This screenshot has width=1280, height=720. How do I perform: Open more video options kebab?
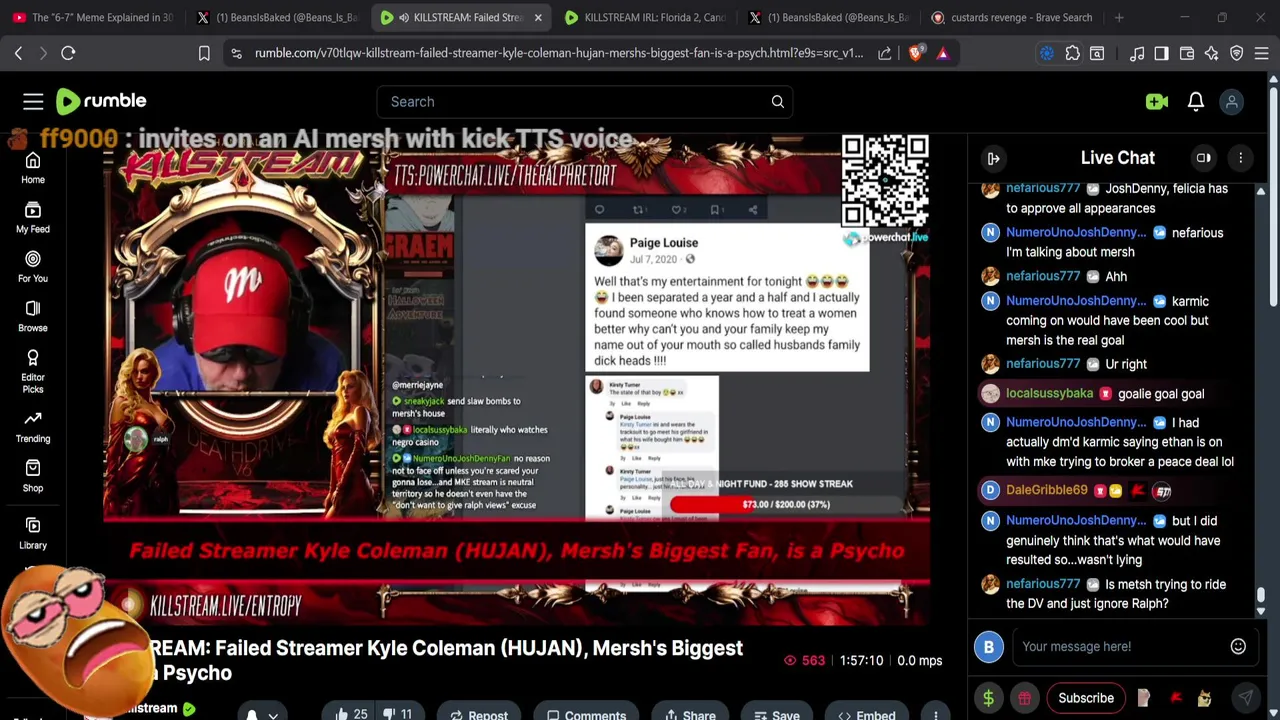pos(935,714)
